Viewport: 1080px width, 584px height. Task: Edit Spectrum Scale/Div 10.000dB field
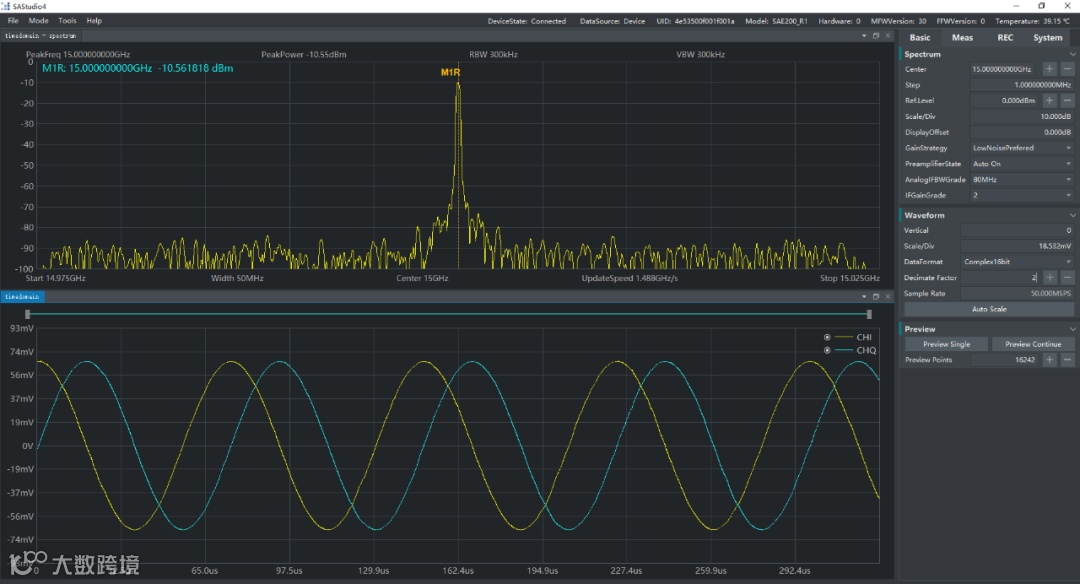1022,116
